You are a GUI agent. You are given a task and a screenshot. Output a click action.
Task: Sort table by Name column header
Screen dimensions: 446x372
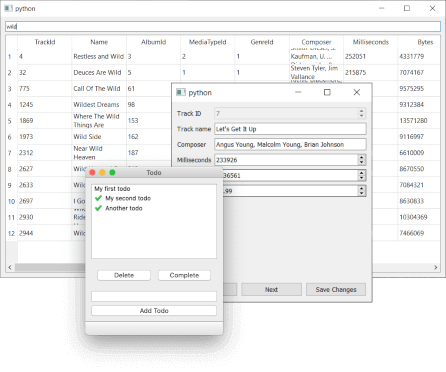click(99, 42)
